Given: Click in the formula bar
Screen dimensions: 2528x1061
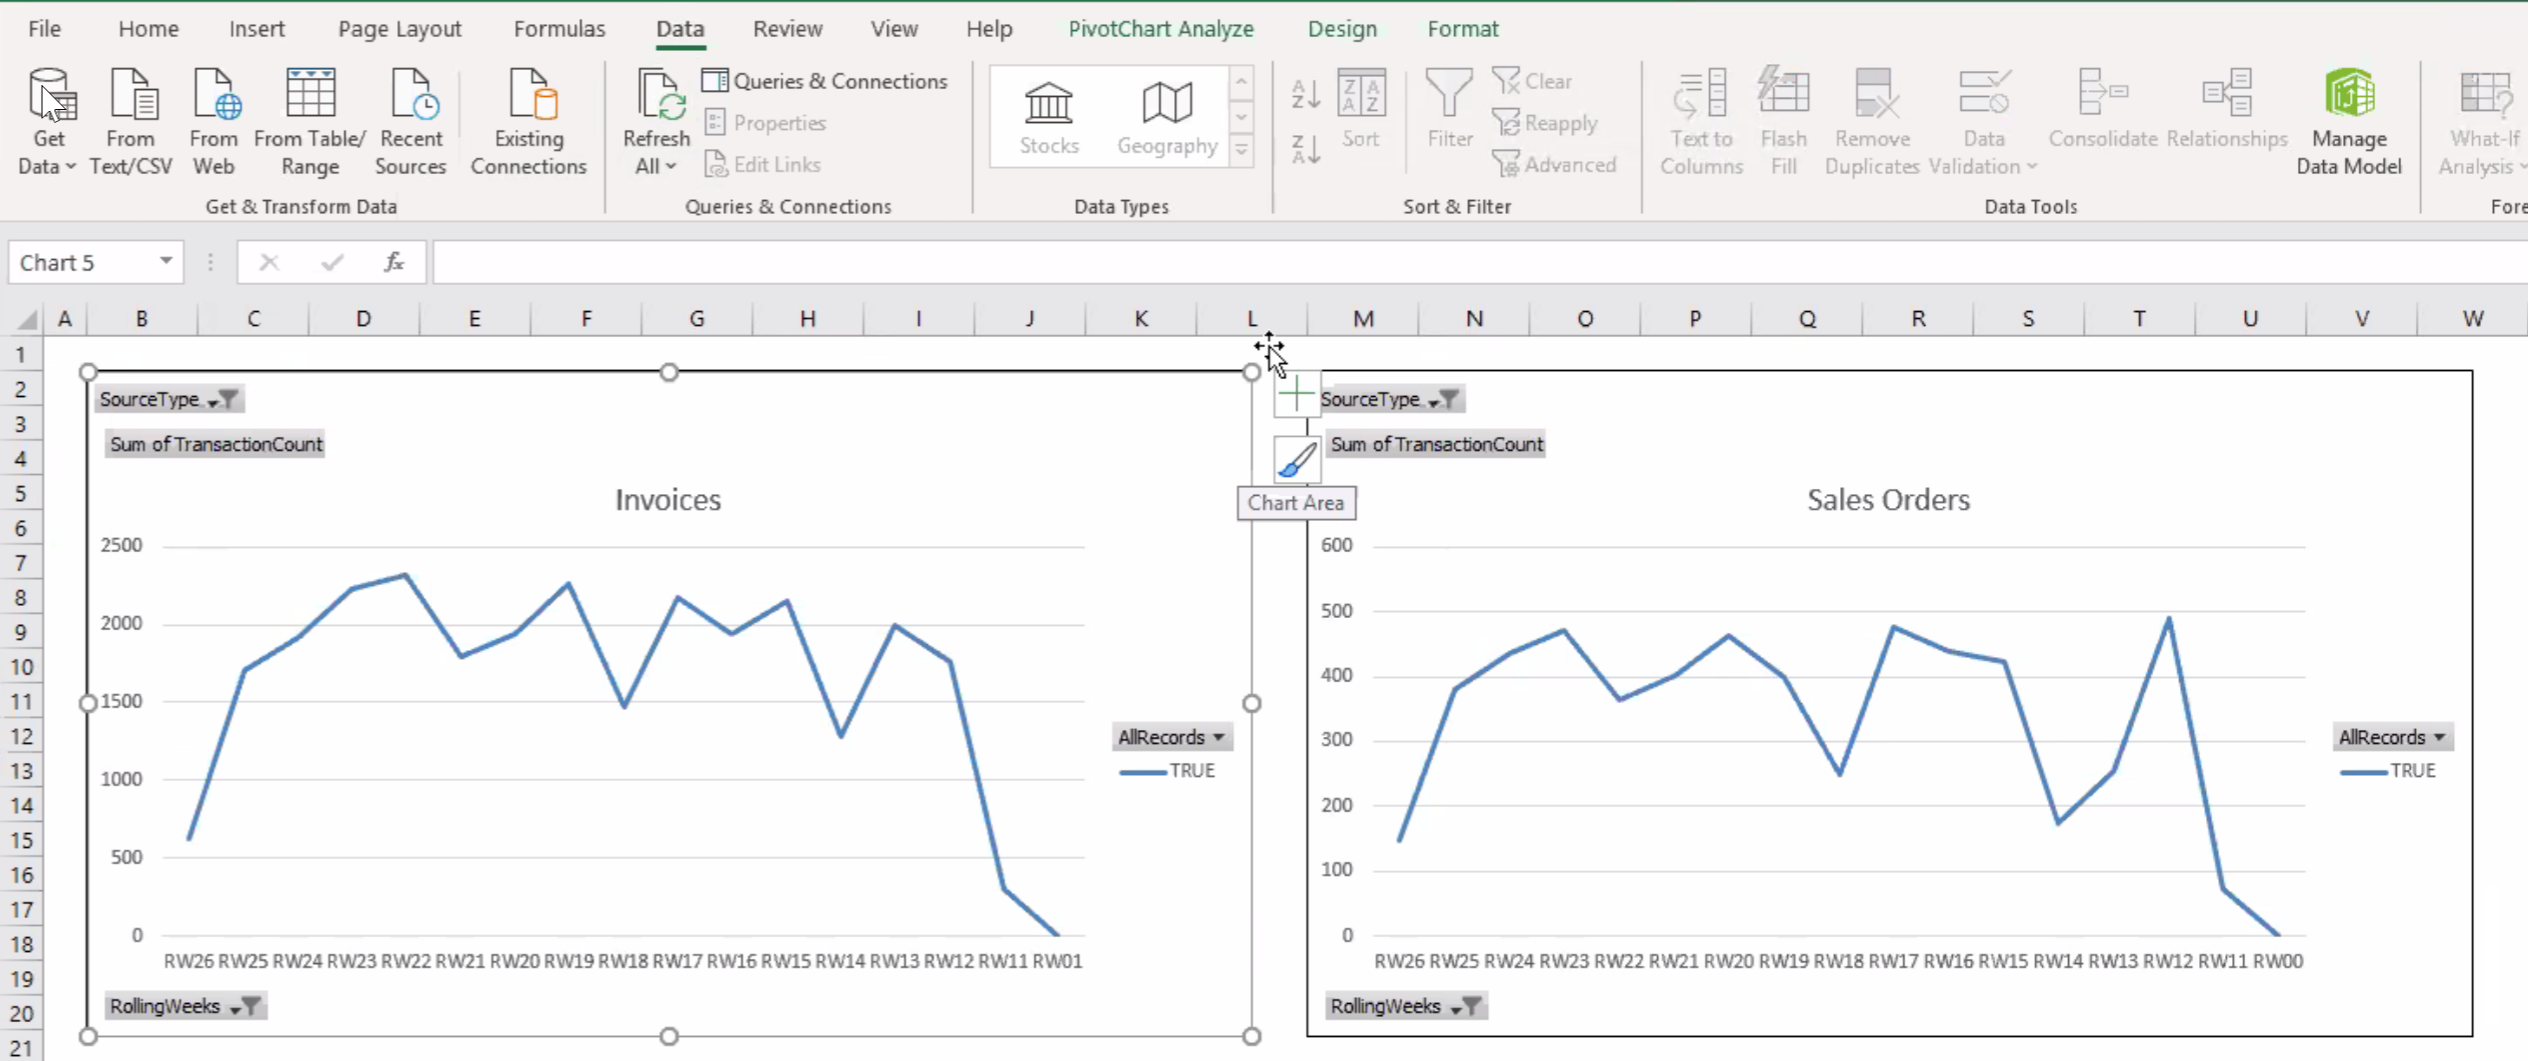Looking at the screenshot, I should coord(1480,262).
